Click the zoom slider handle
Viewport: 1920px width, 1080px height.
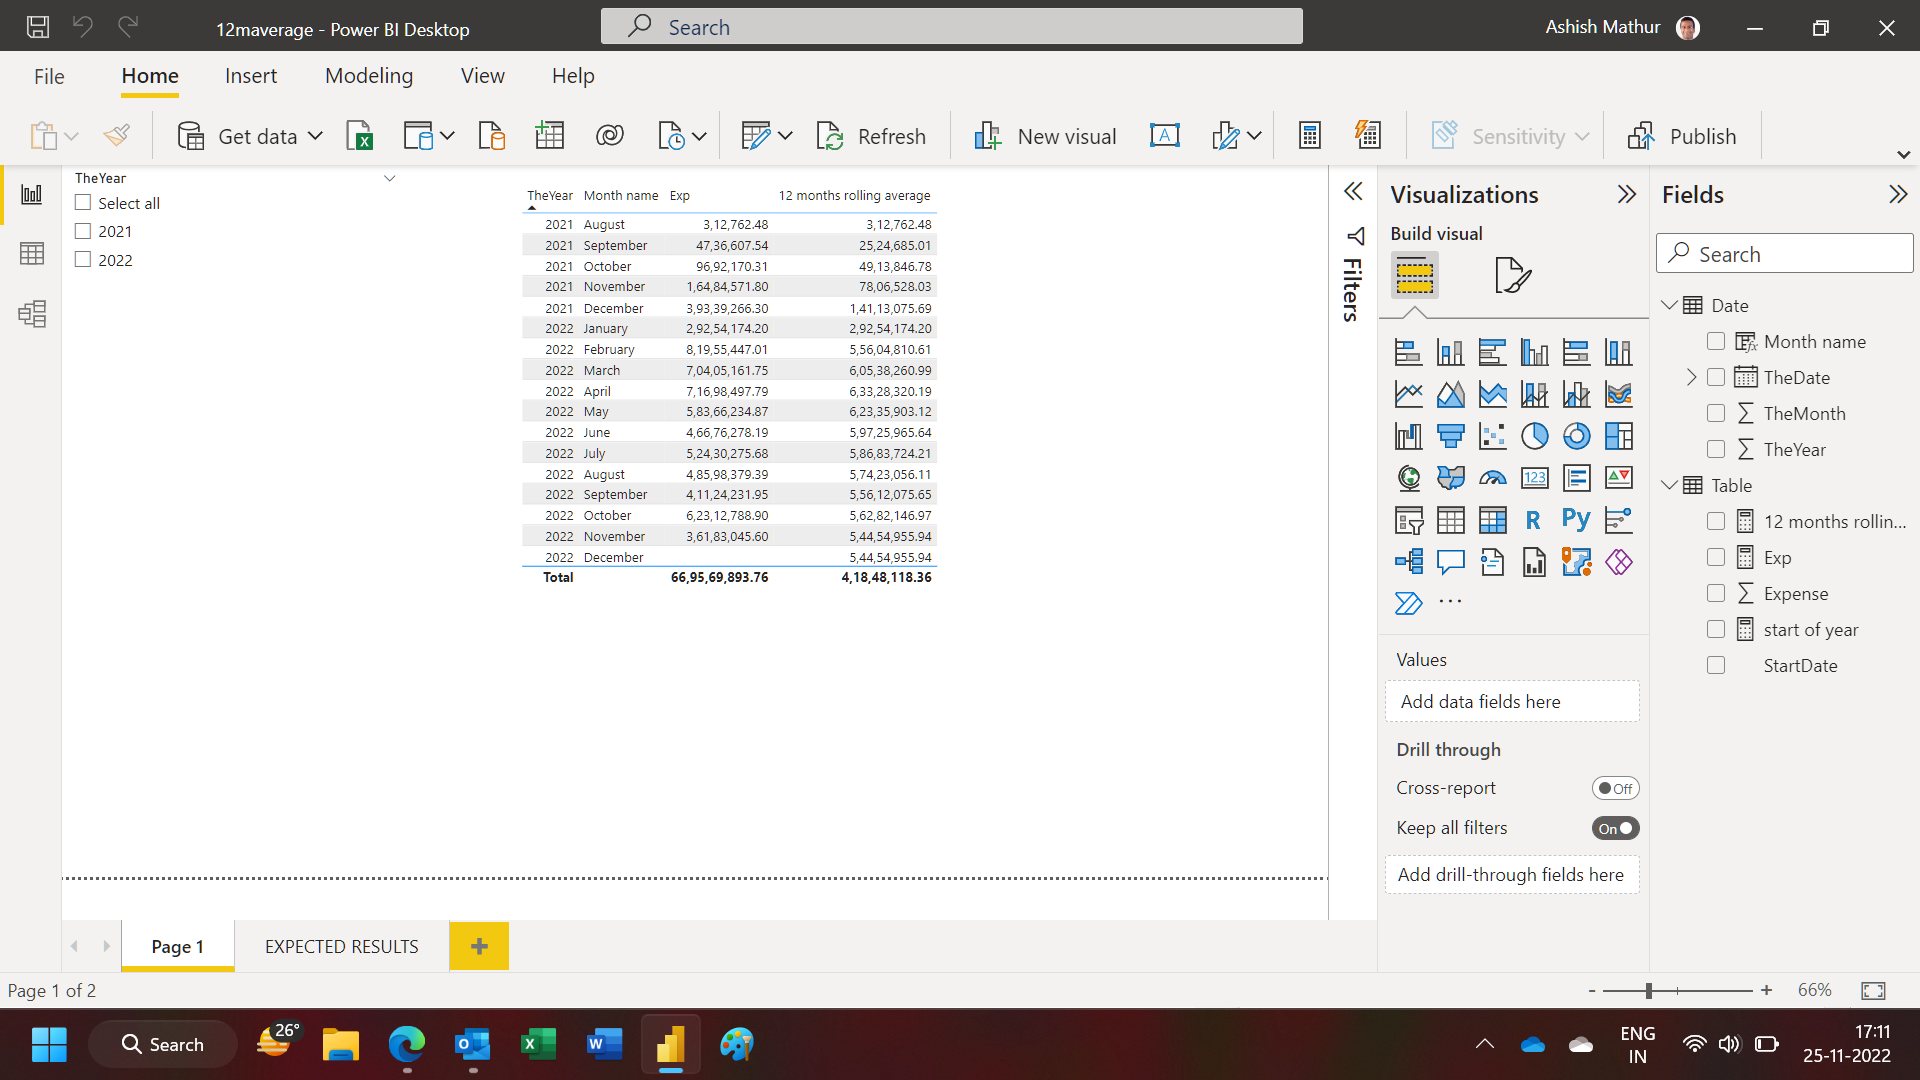click(x=1648, y=990)
